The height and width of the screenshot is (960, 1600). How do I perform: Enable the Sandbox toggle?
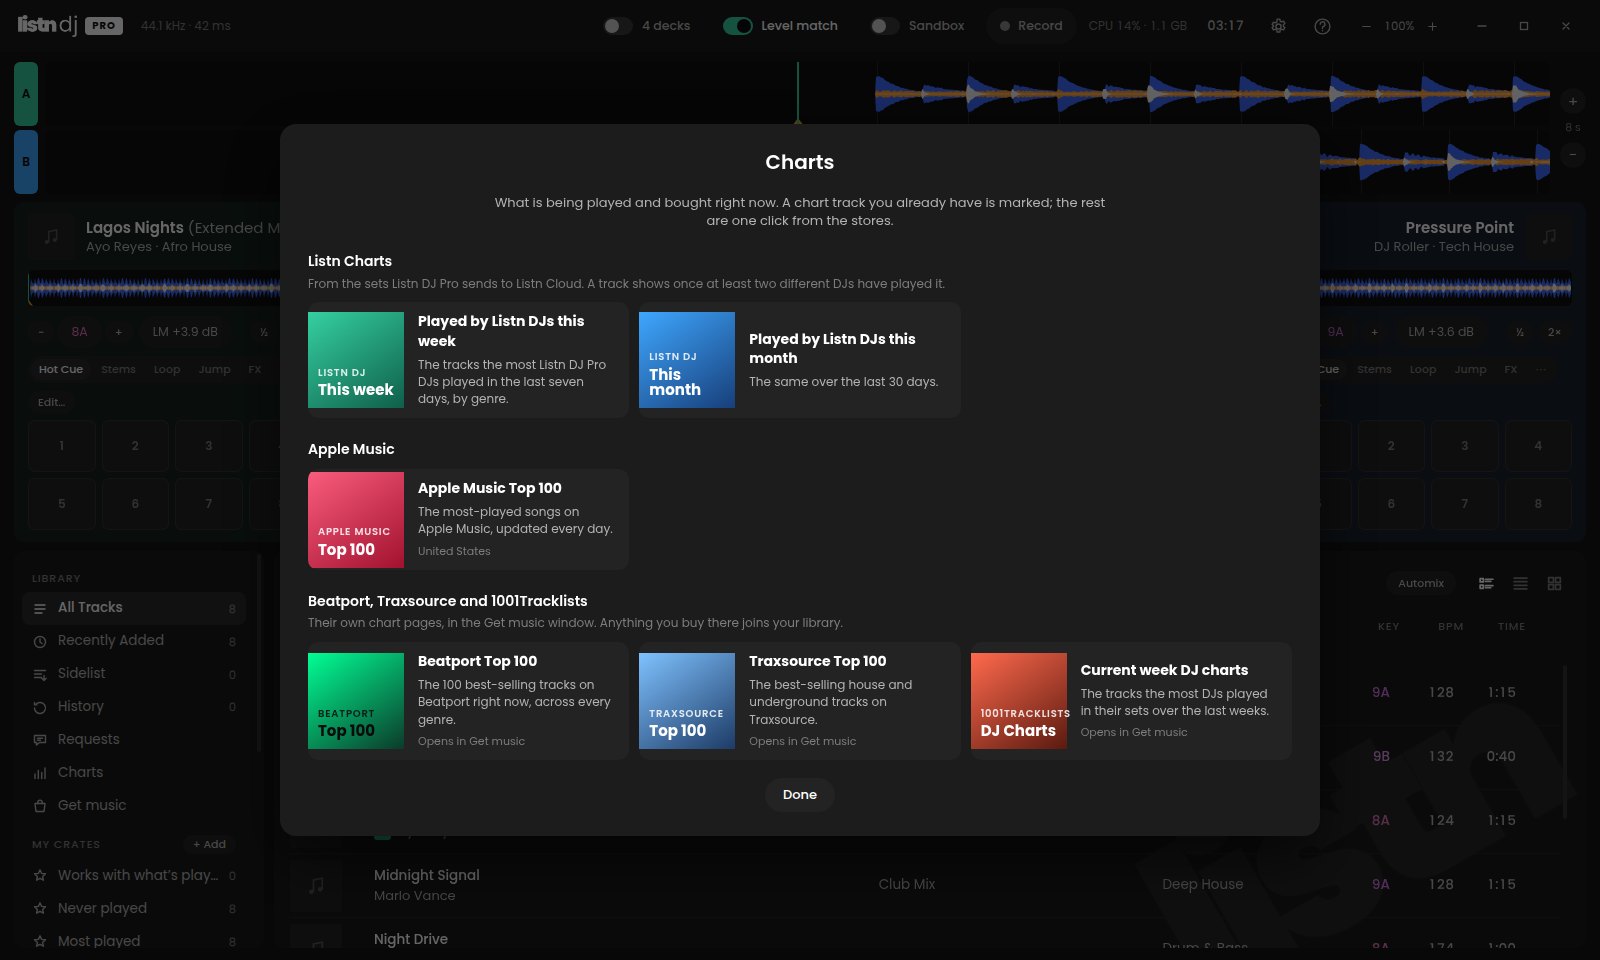pyautogui.click(x=885, y=26)
